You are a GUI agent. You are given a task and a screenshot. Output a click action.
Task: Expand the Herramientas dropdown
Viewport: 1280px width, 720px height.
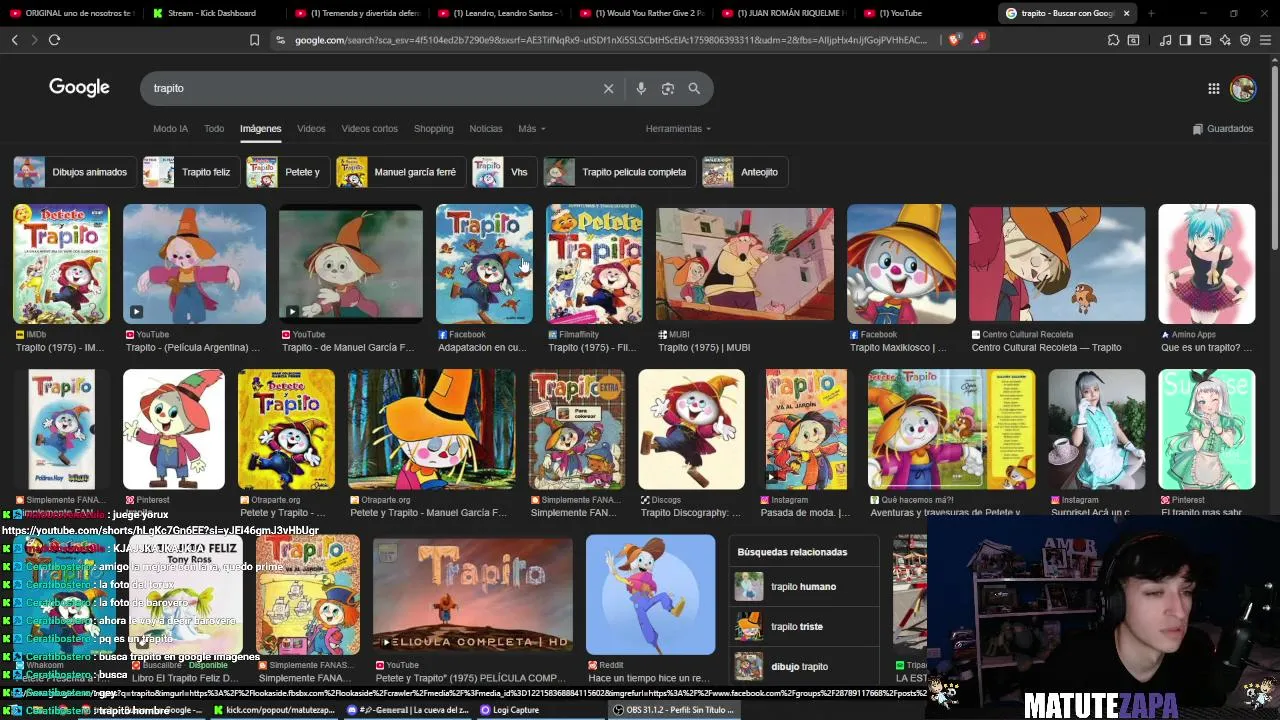678,129
